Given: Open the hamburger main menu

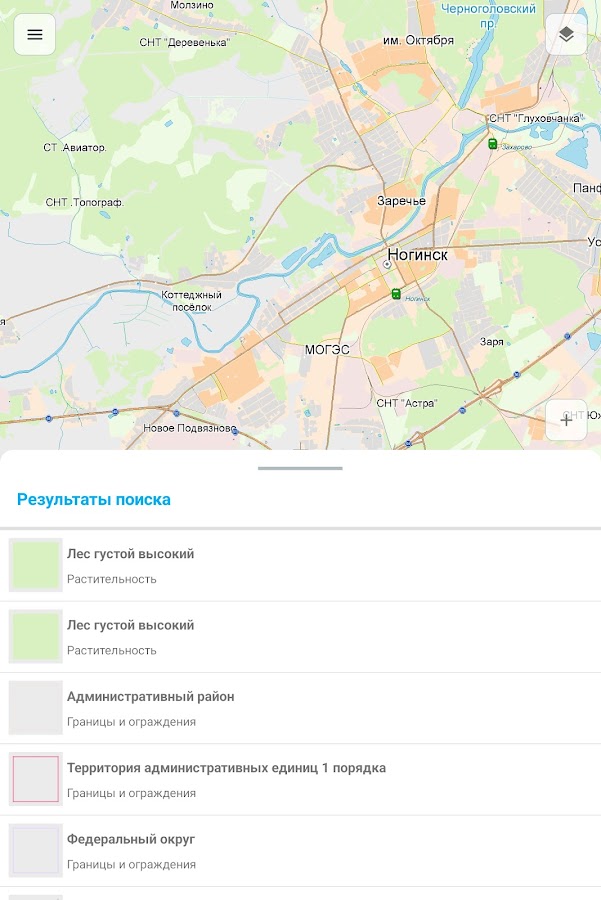Looking at the screenshot, I should click(x=35, y=35).
